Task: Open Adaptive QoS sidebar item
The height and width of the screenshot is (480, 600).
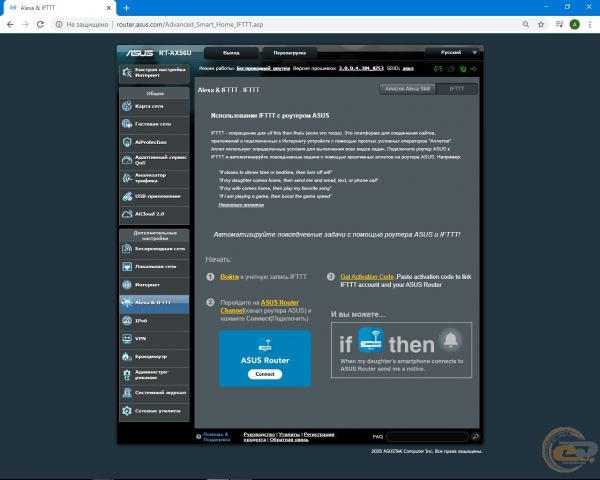Action: pyautogui.click(x=154, y=160)
